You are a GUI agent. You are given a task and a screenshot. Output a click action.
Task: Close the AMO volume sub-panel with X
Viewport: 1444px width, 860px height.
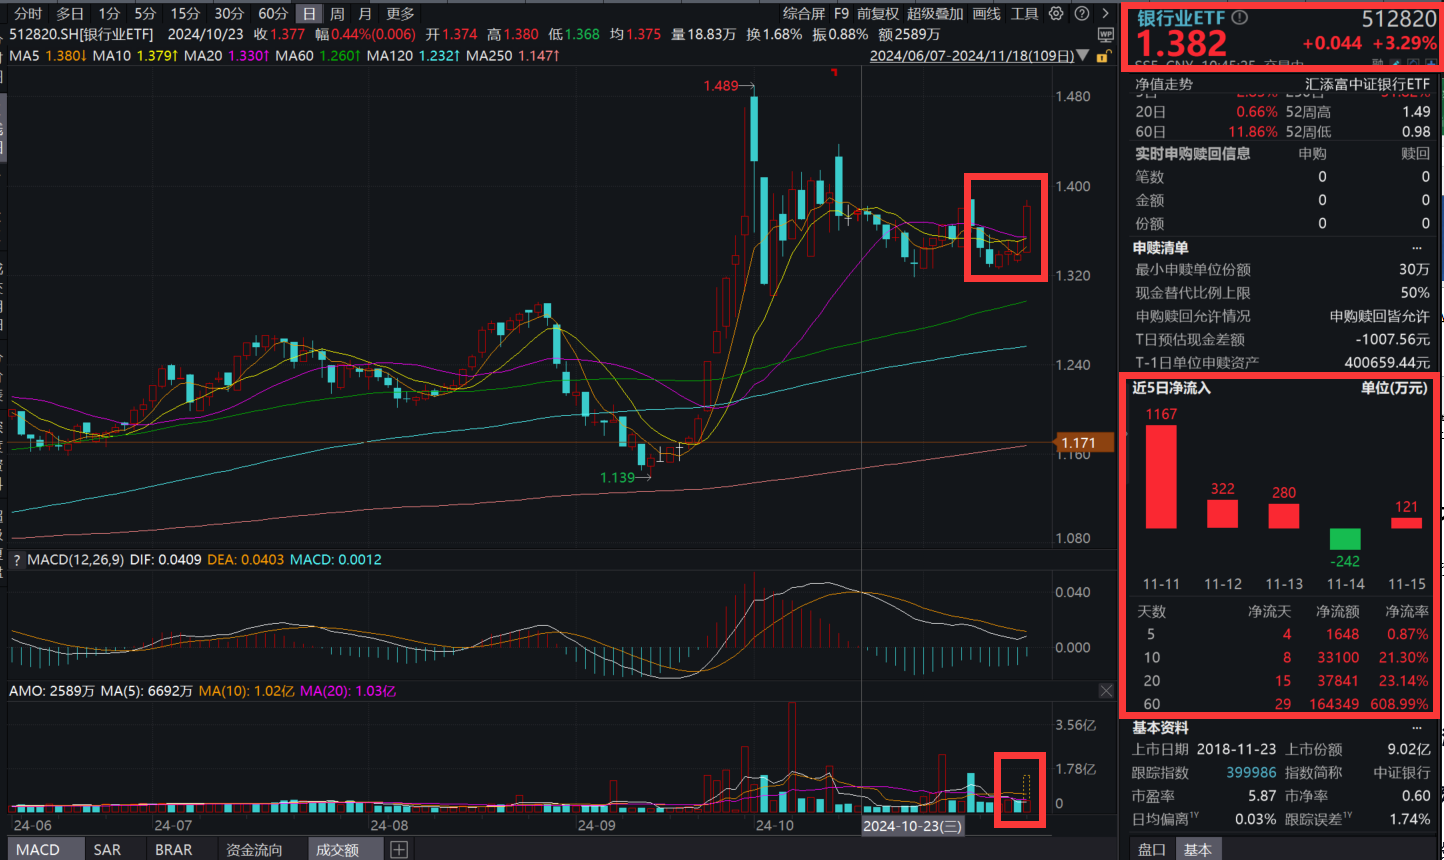pyautogui.click(x=1106, y=691)
